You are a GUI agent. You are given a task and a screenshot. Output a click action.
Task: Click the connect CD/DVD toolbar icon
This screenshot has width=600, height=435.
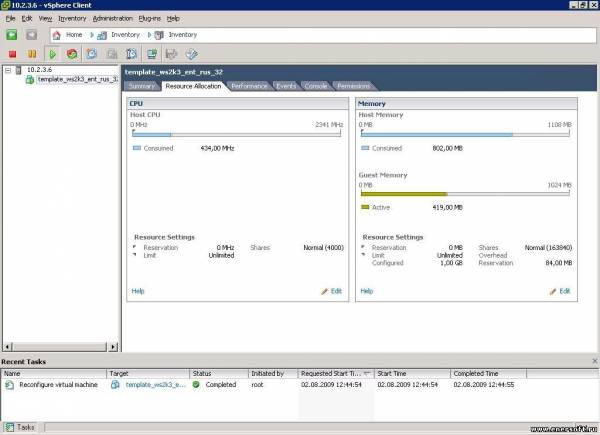pos(192,54)
